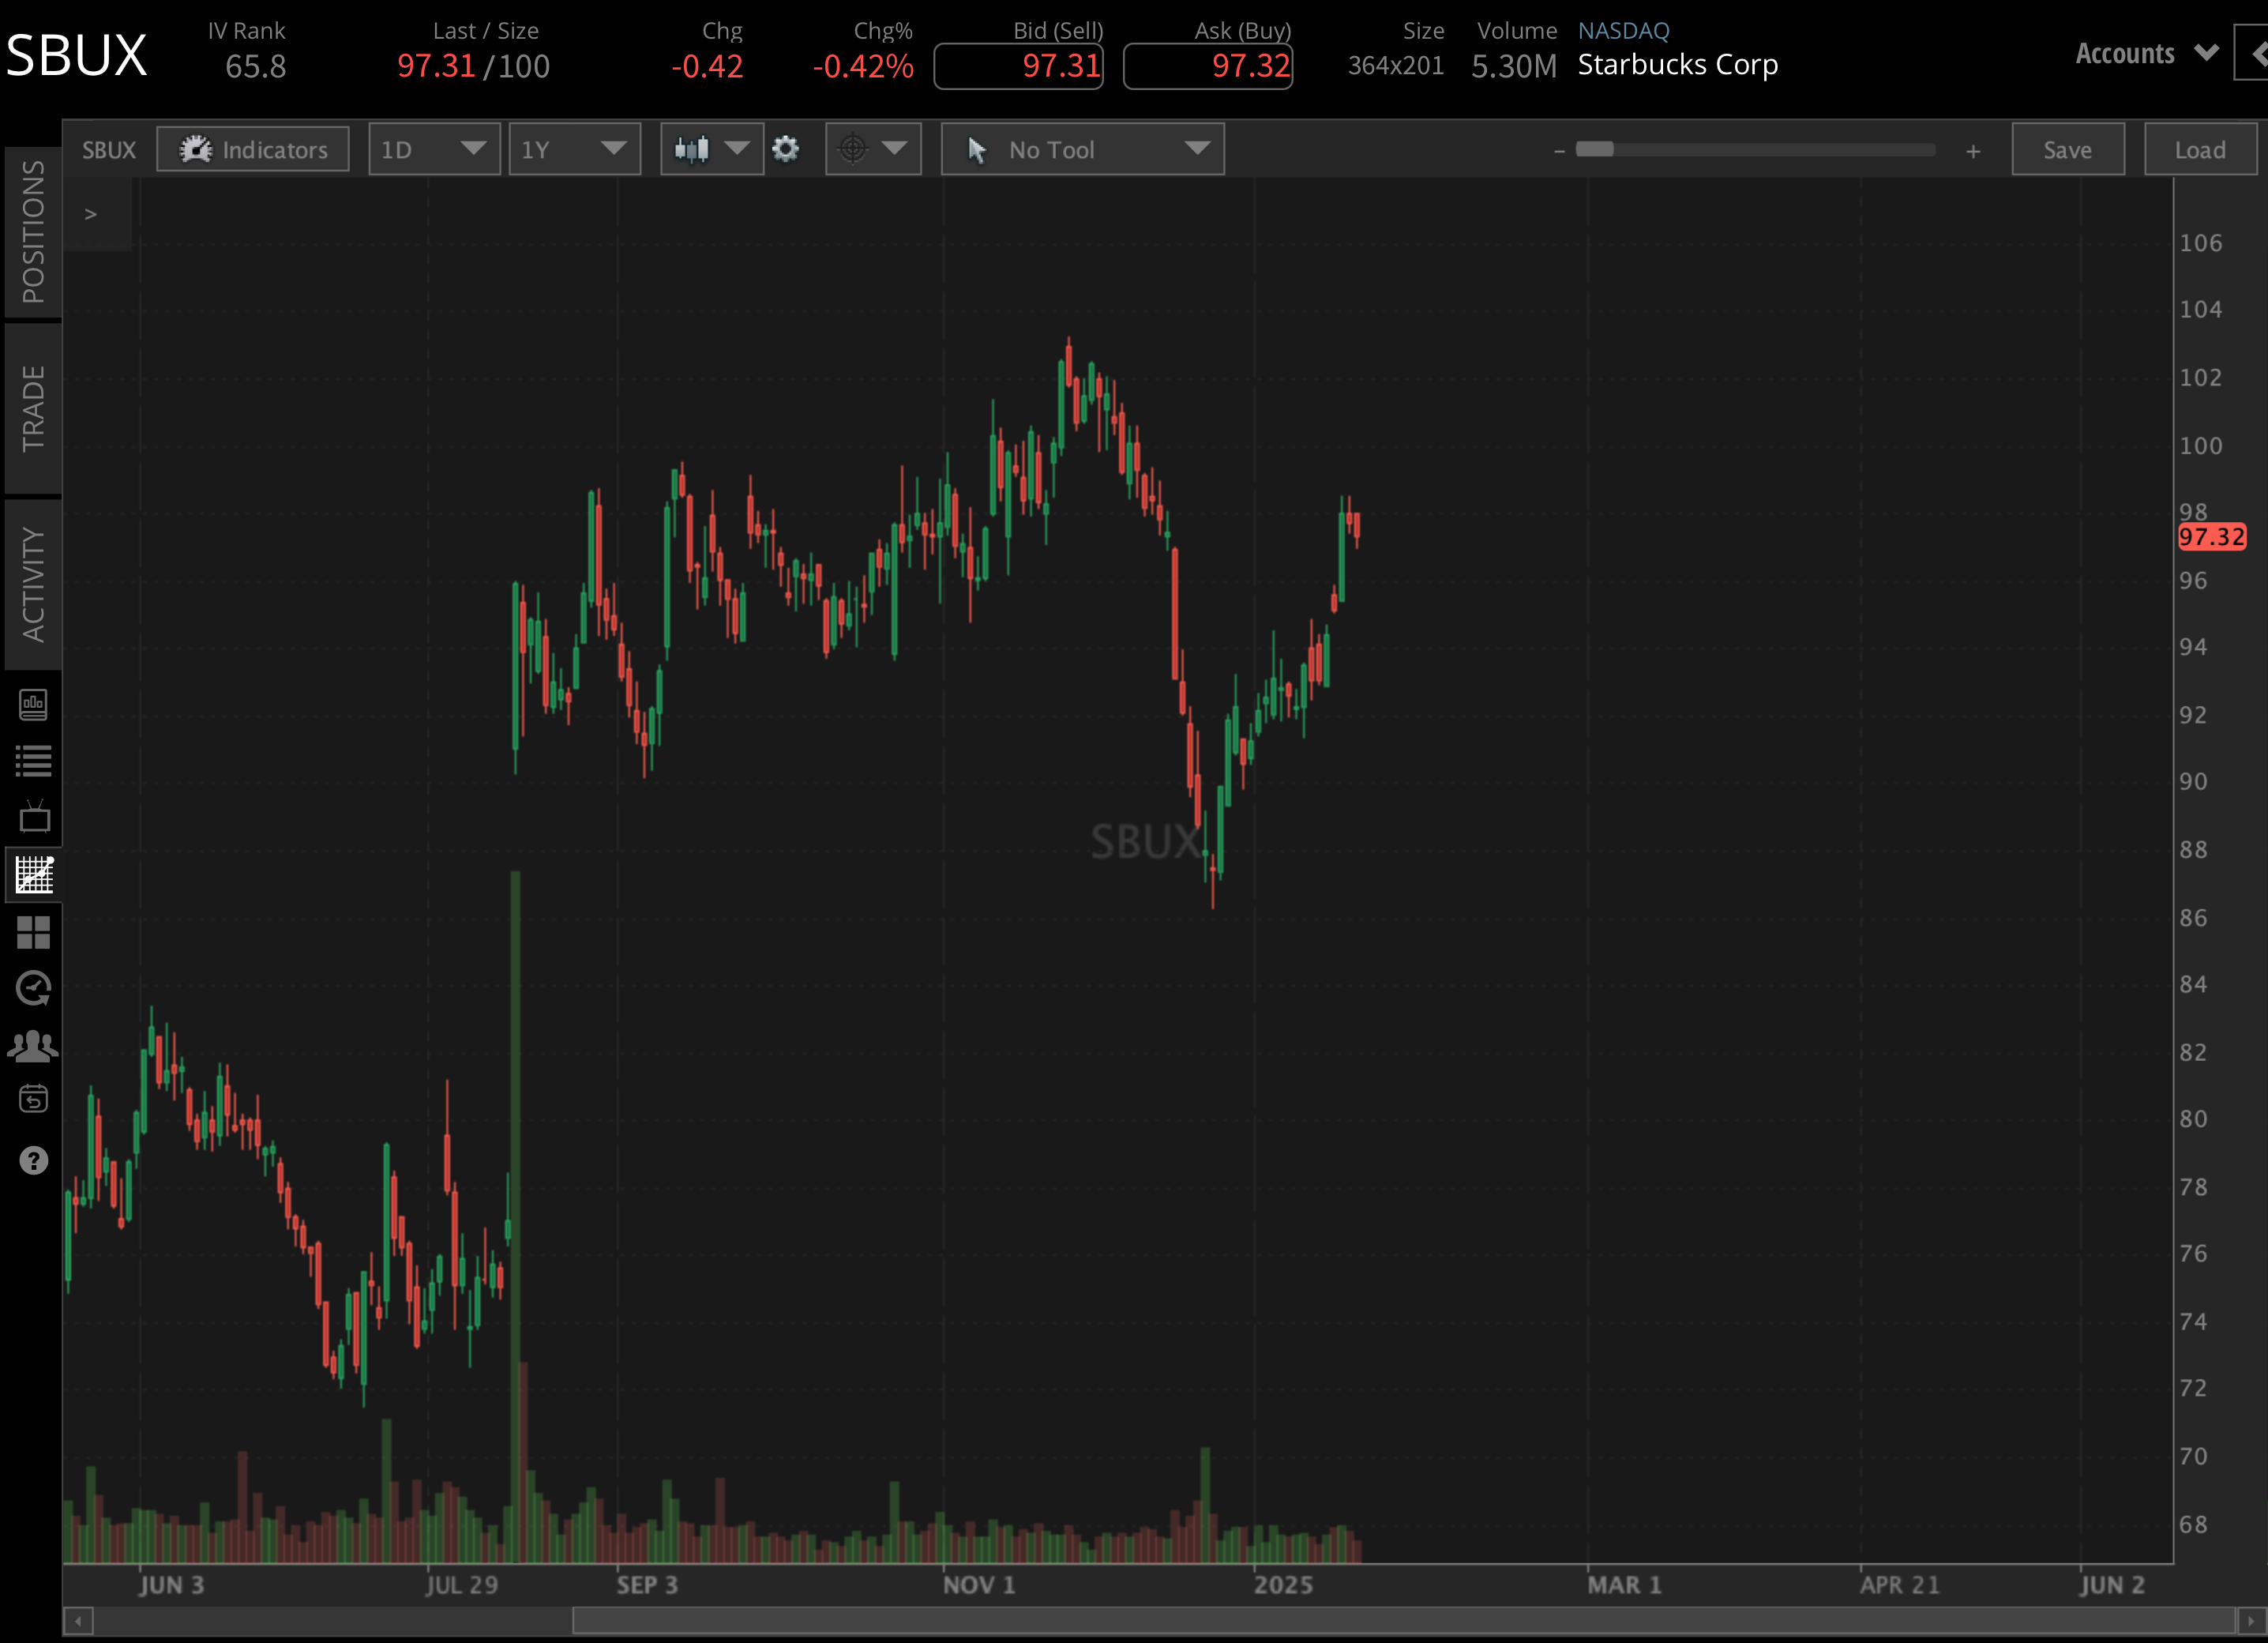Click the community/people icon in sidebar
2268x1643 pixels.
34,1046
